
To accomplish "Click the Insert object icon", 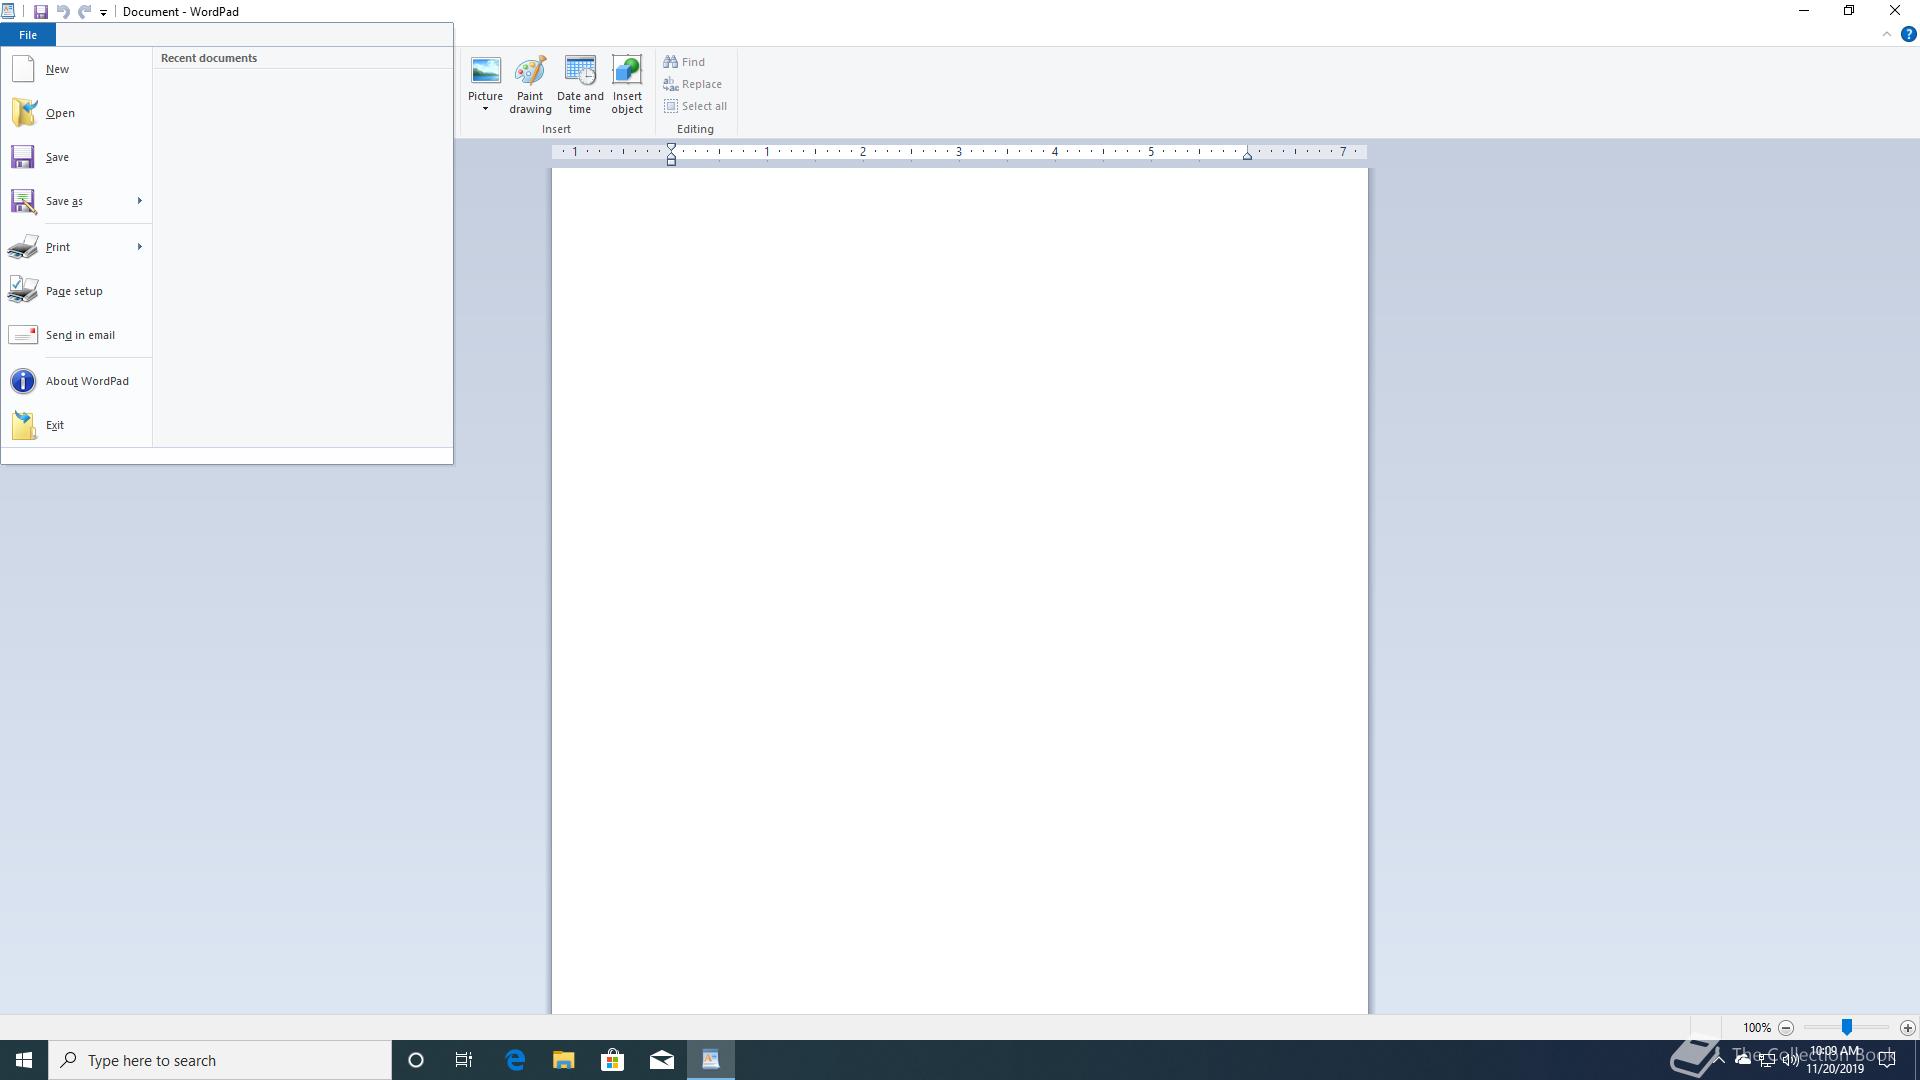I will [x=627, y=72].
